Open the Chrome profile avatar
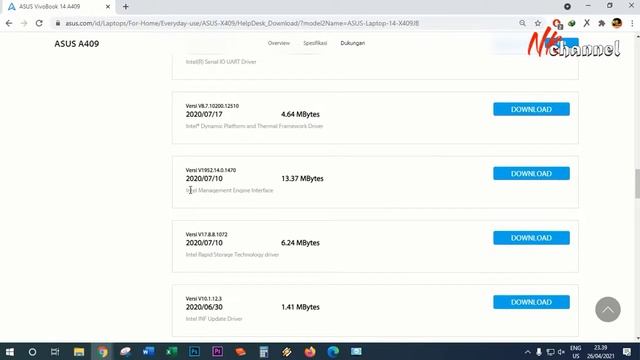 (x=617, y=23)
